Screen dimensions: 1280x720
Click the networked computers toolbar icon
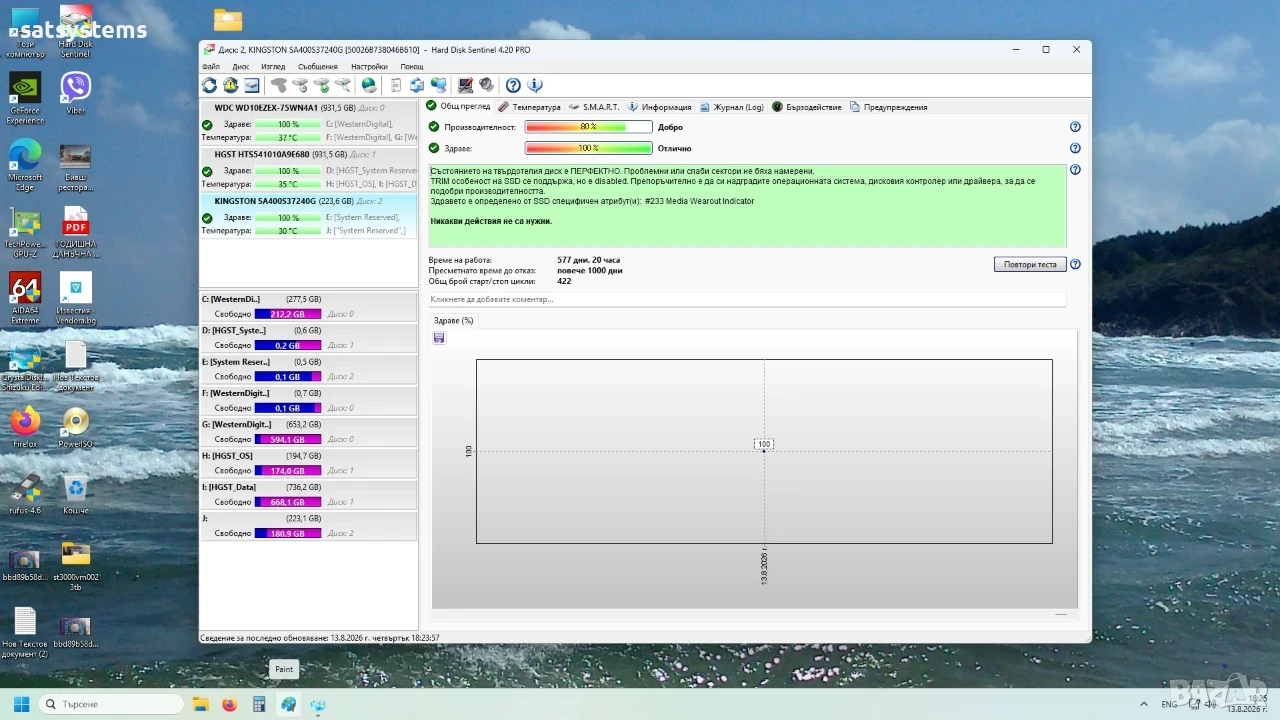[x=438, y=85]
